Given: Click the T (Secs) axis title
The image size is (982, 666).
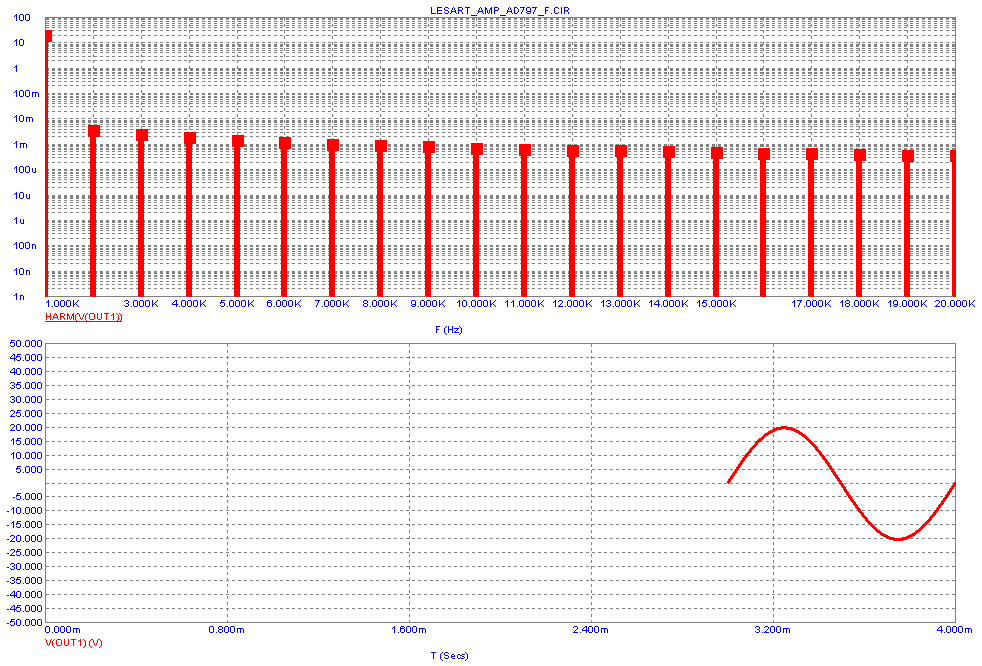Looking at the screenshot, I should tap(449, 656).
